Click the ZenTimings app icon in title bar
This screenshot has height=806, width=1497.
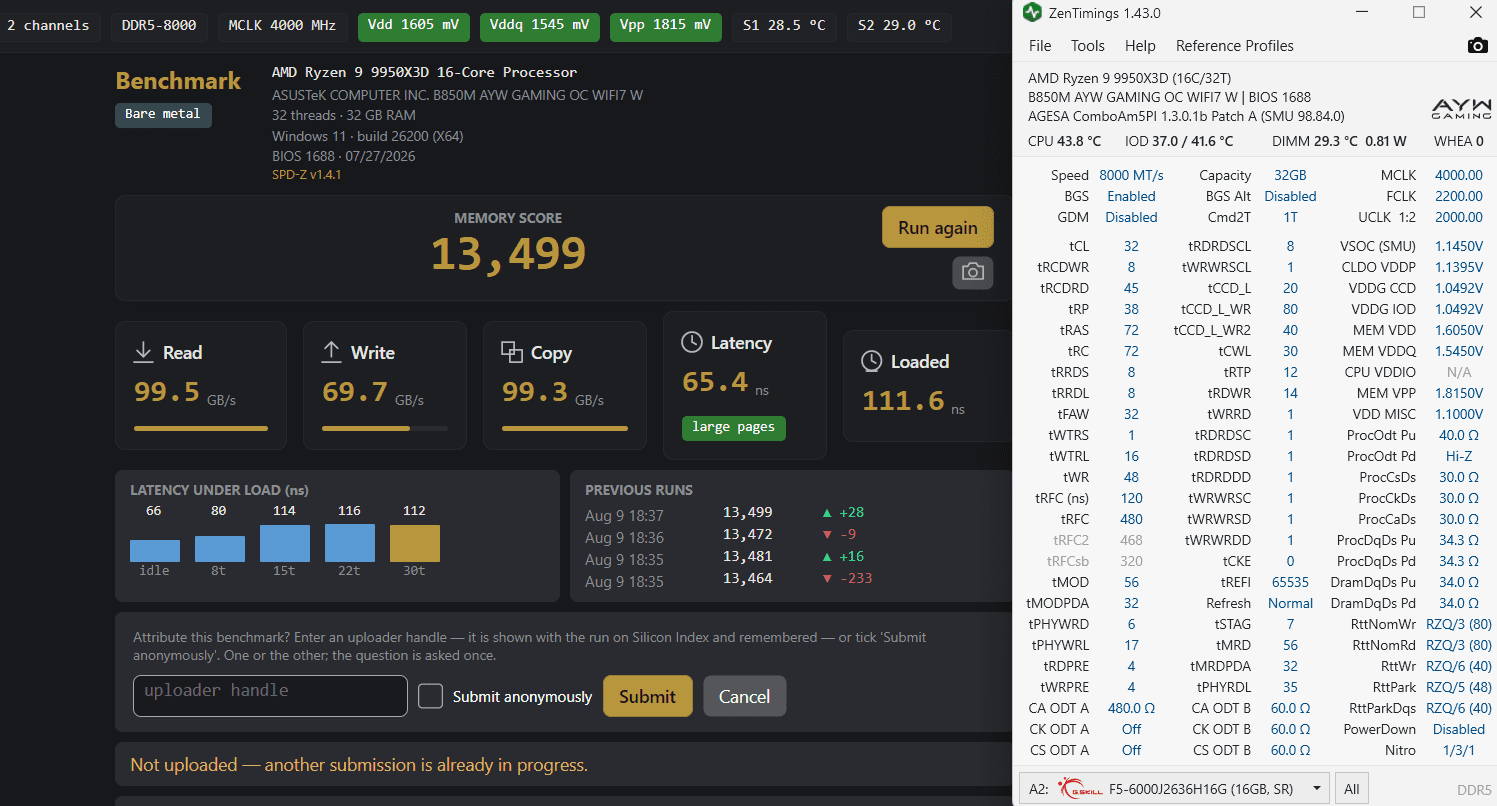pos(1033,13)
